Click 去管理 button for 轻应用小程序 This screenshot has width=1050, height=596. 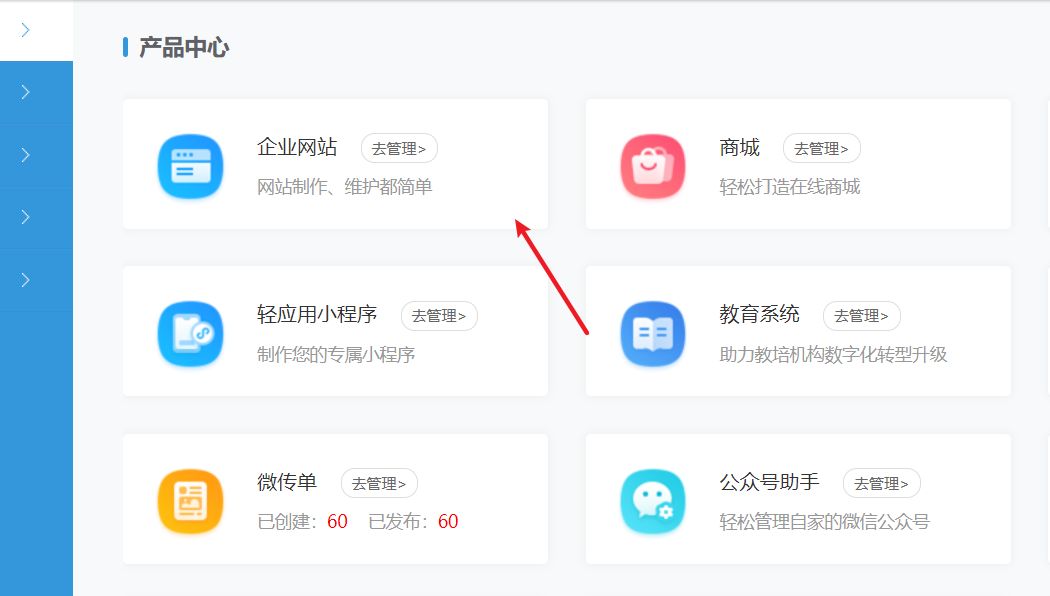(439, 315)
